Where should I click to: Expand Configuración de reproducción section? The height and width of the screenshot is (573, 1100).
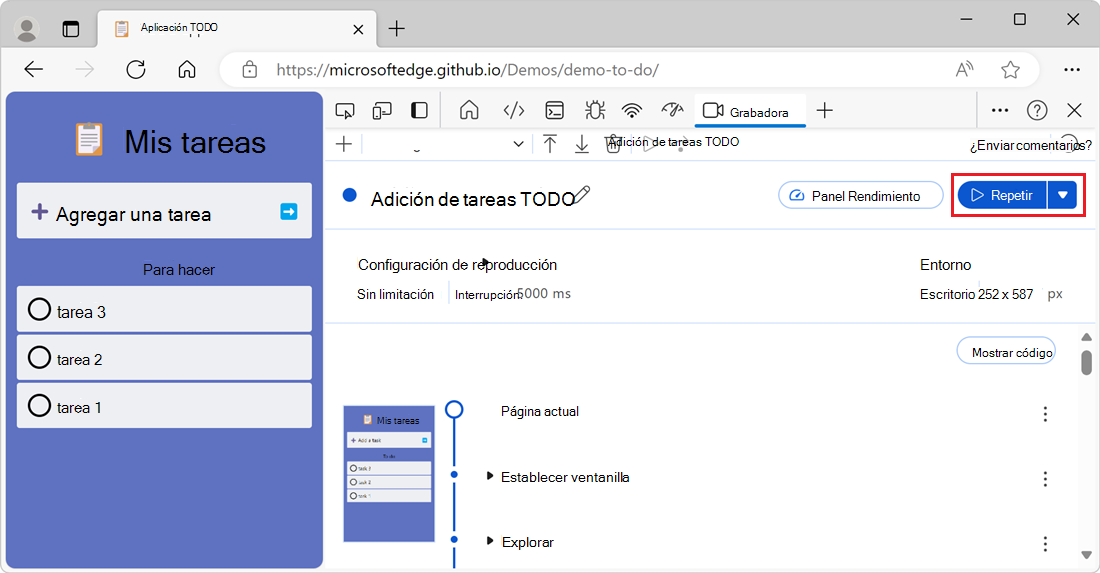tap(457, 265)
